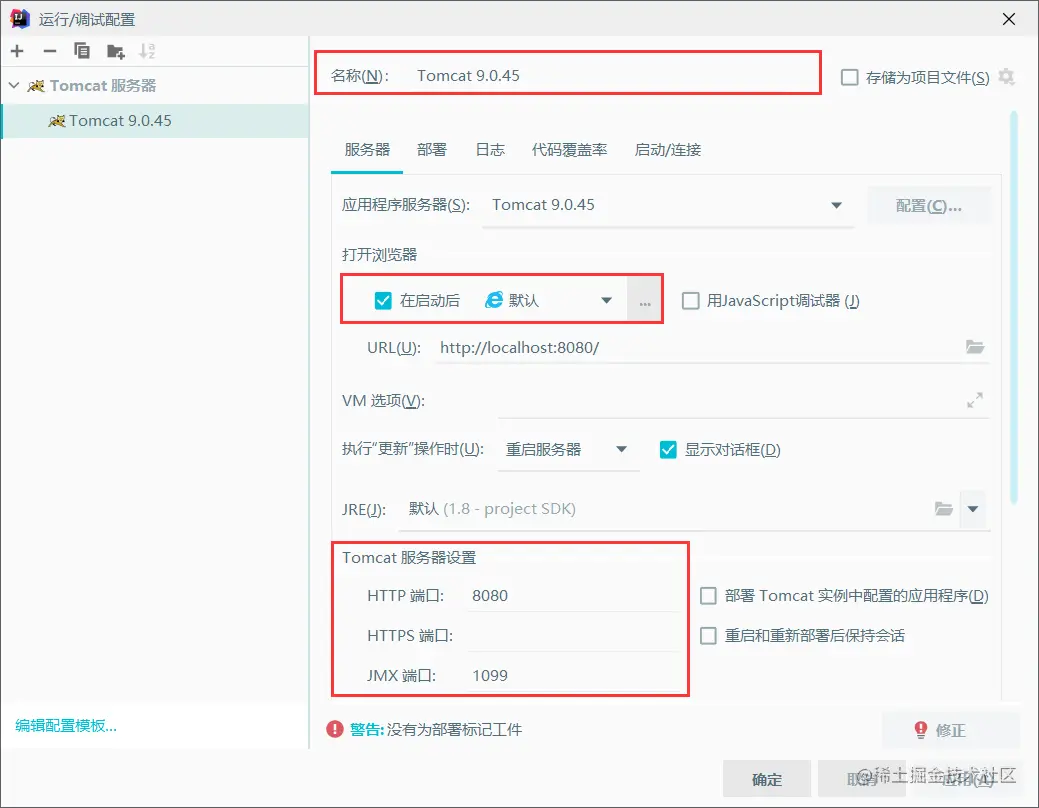Screen dimensions: 1039x808
Task: Create new folder using folder-plus icon
Action: 115,51
